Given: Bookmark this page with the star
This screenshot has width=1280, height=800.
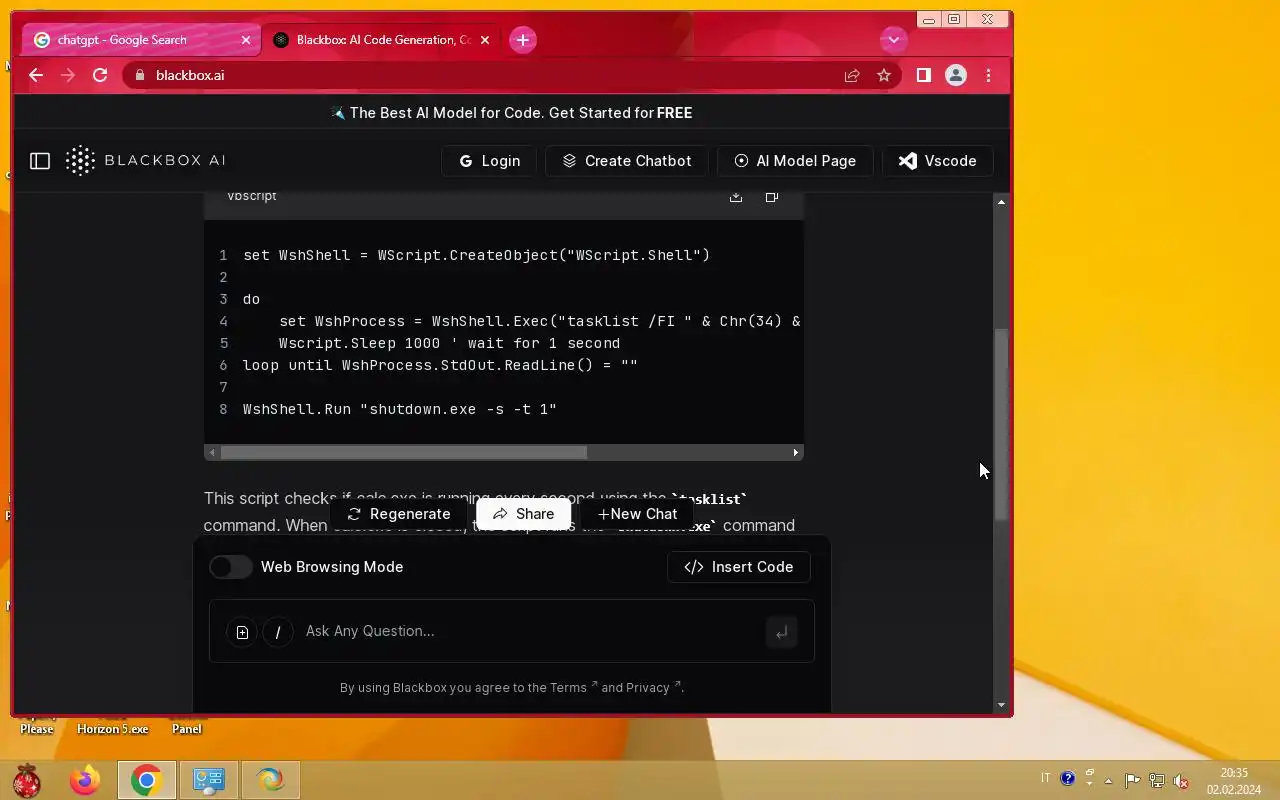Looking at the screenshot, I should click(x=884, y=75).
